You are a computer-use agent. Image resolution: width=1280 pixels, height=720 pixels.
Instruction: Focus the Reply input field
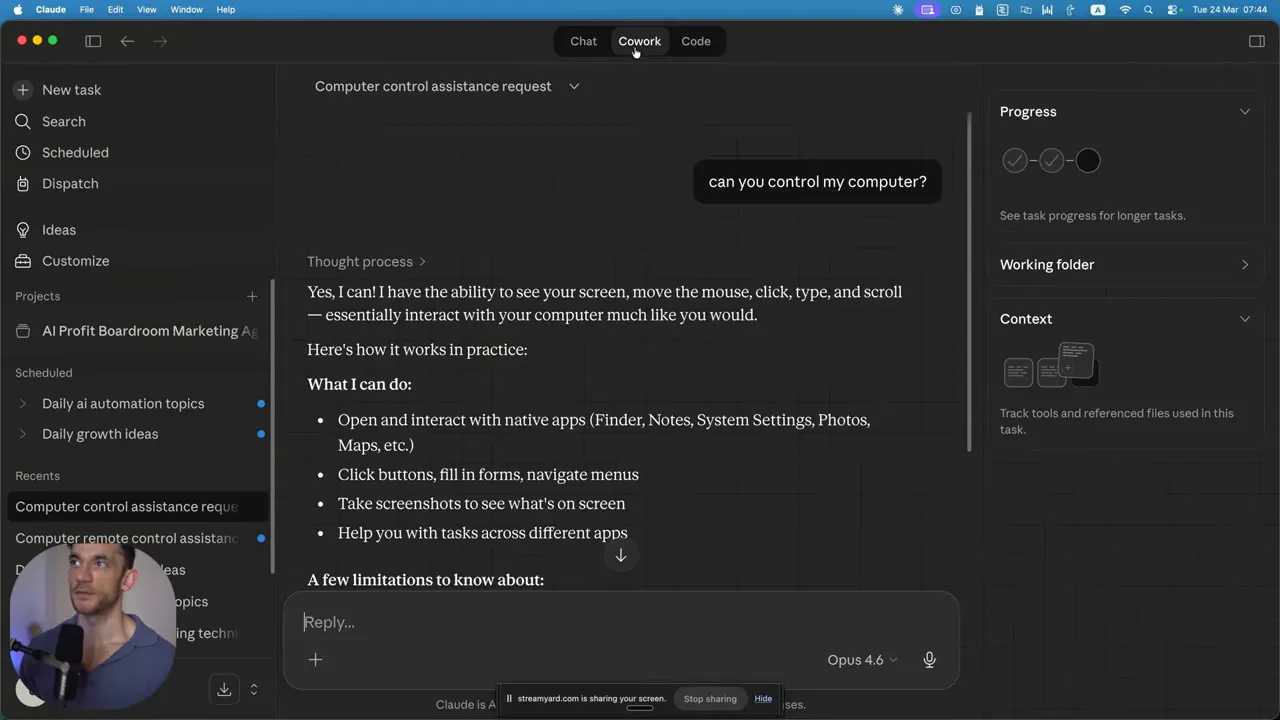pyautogui.click(x=620, y=622)
